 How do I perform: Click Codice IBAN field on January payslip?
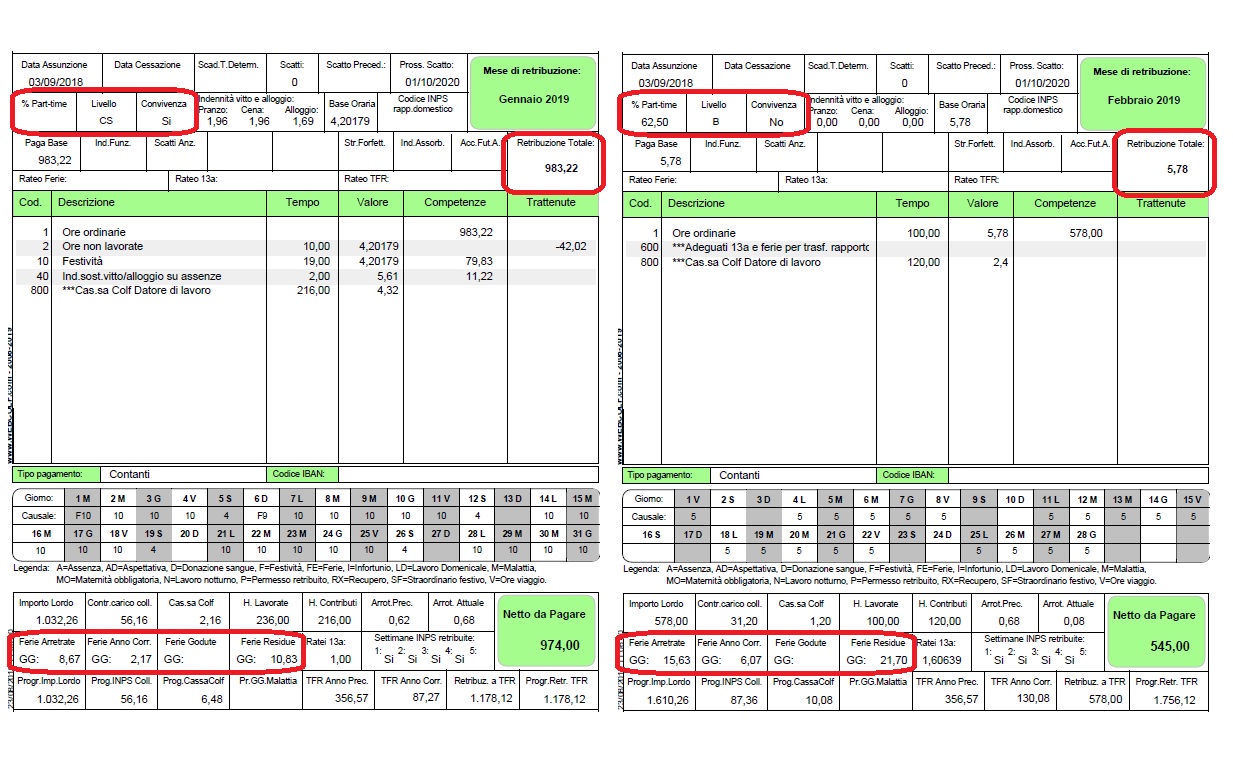(467, 474)
